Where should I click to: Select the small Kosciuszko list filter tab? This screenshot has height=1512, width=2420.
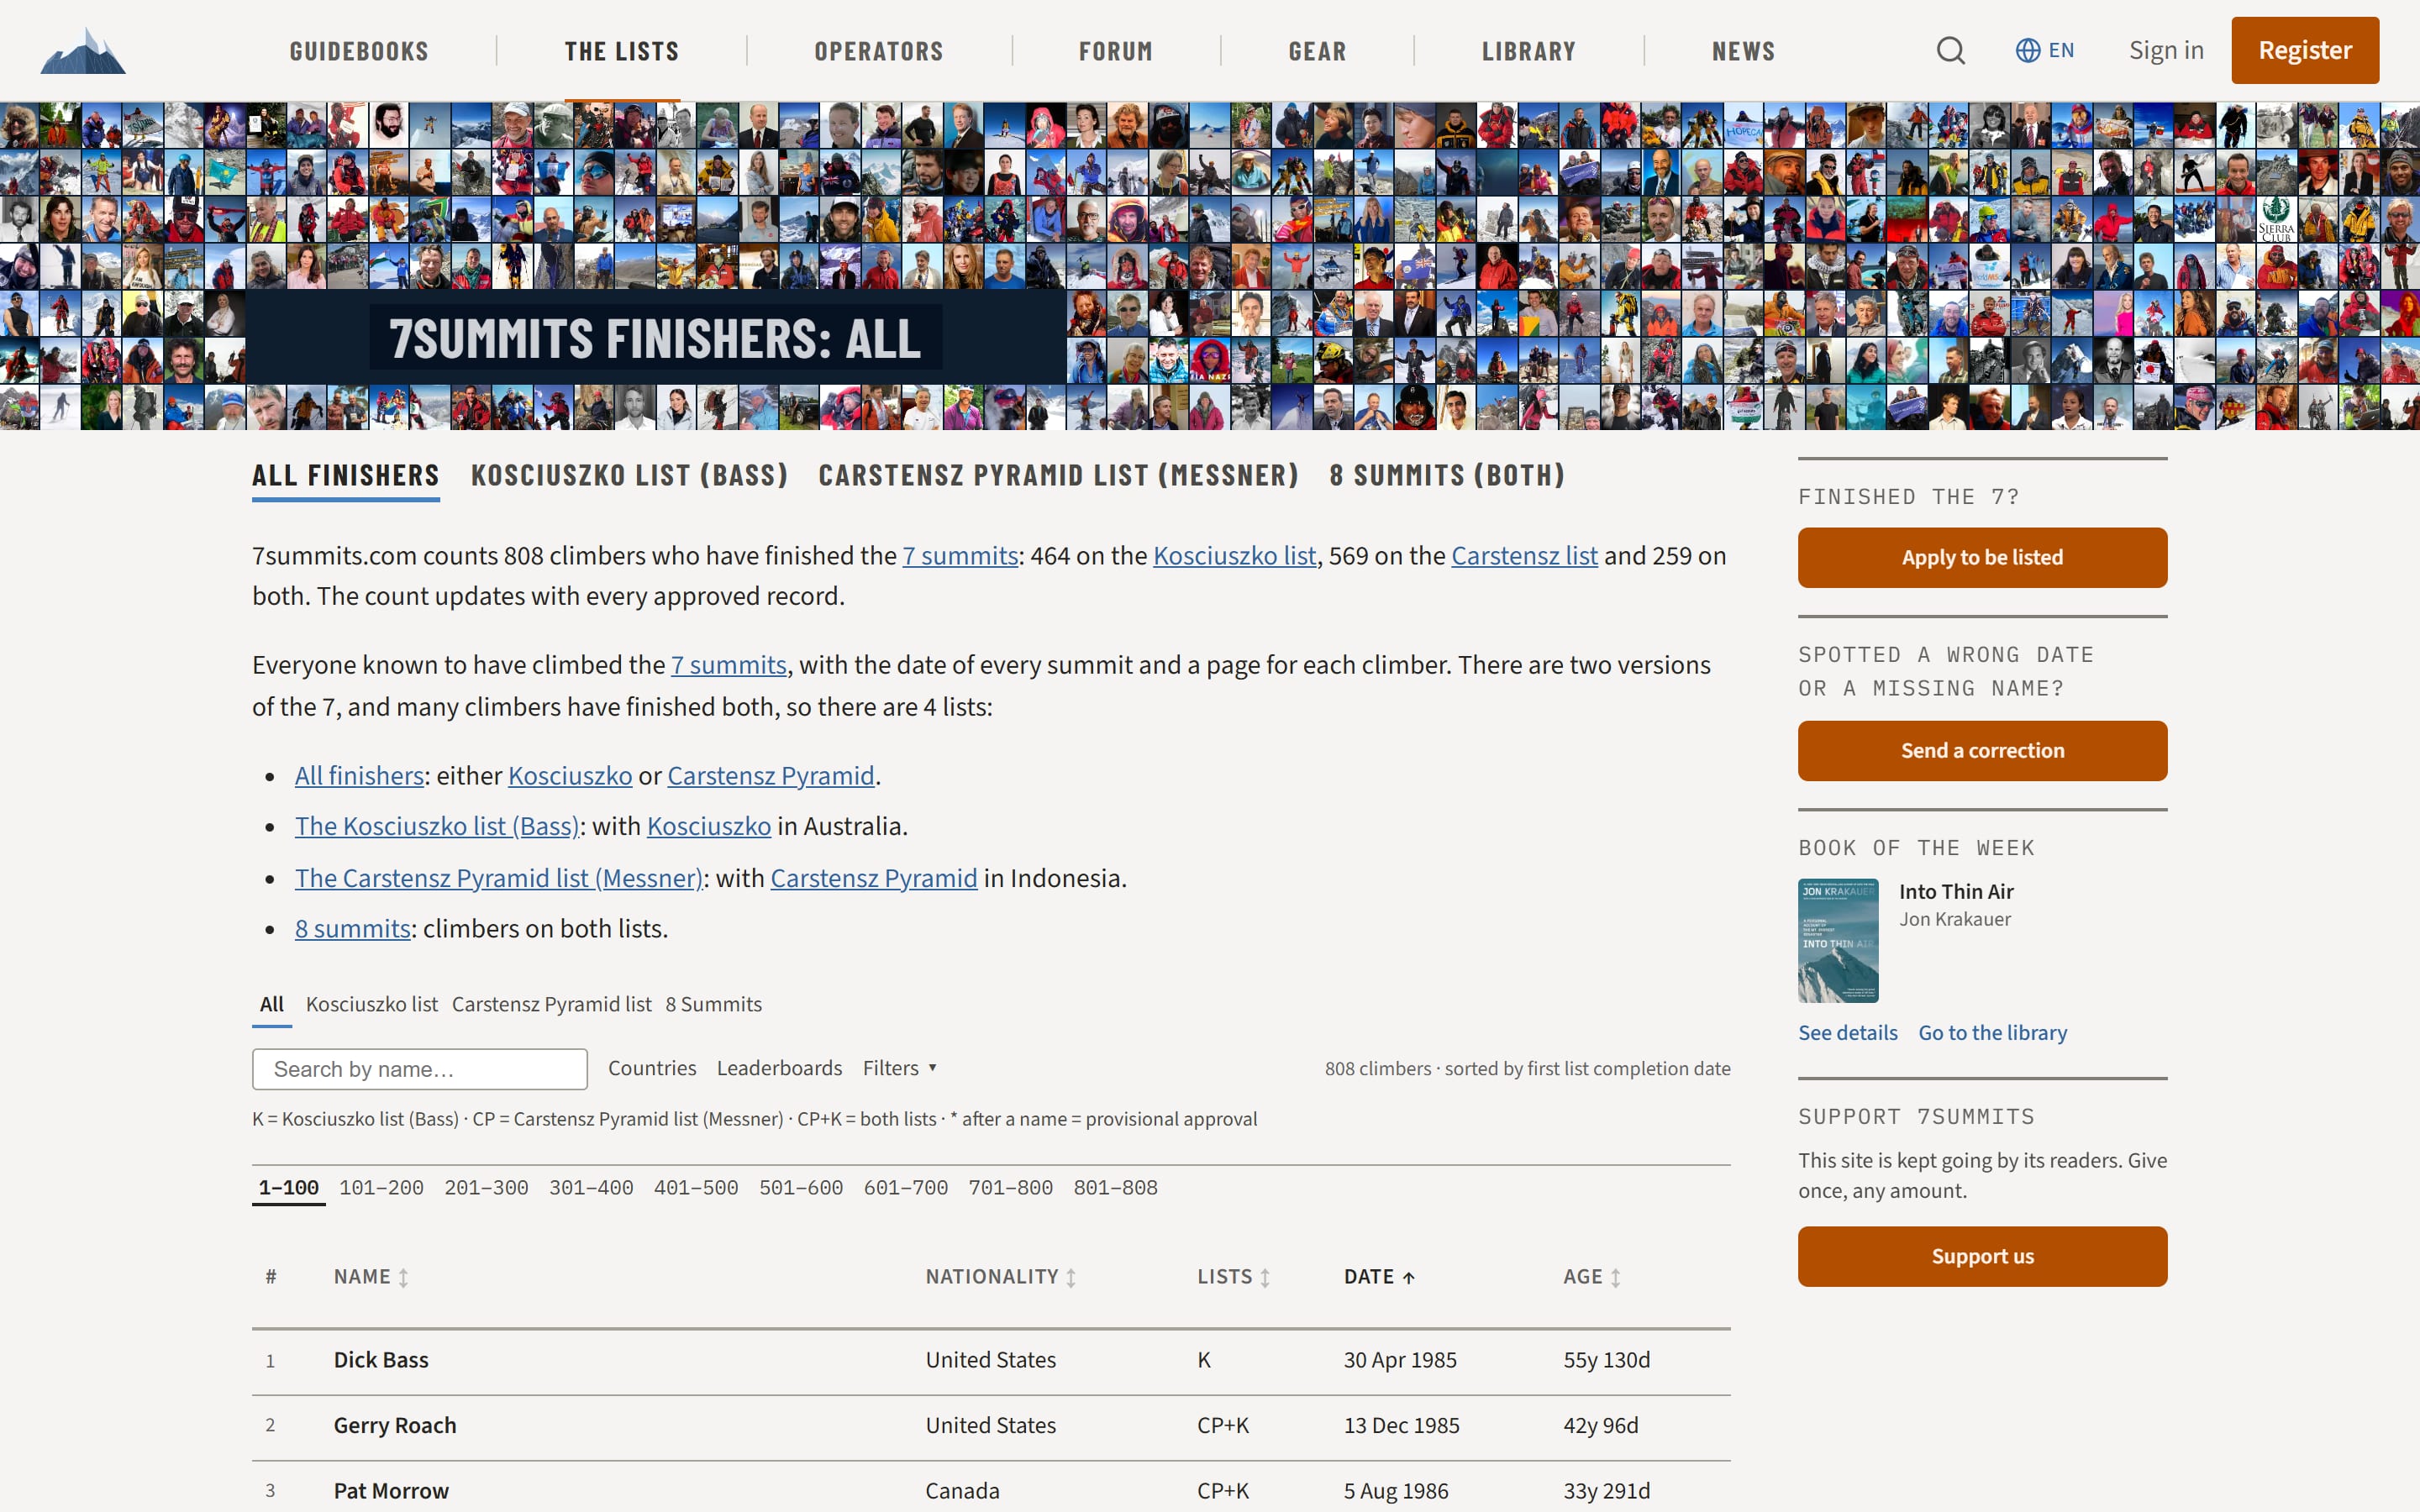[x=371, y=1004]
